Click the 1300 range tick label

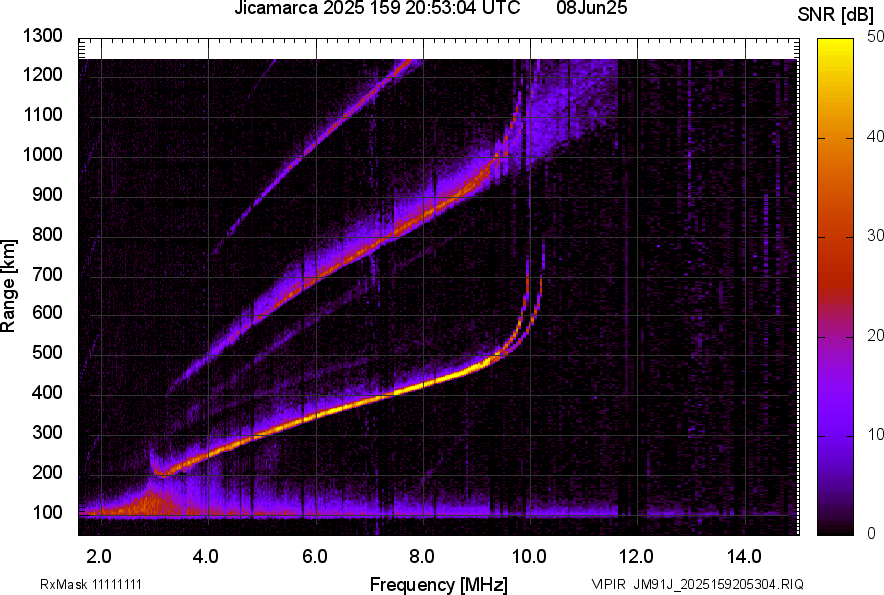tap(43, 36)
